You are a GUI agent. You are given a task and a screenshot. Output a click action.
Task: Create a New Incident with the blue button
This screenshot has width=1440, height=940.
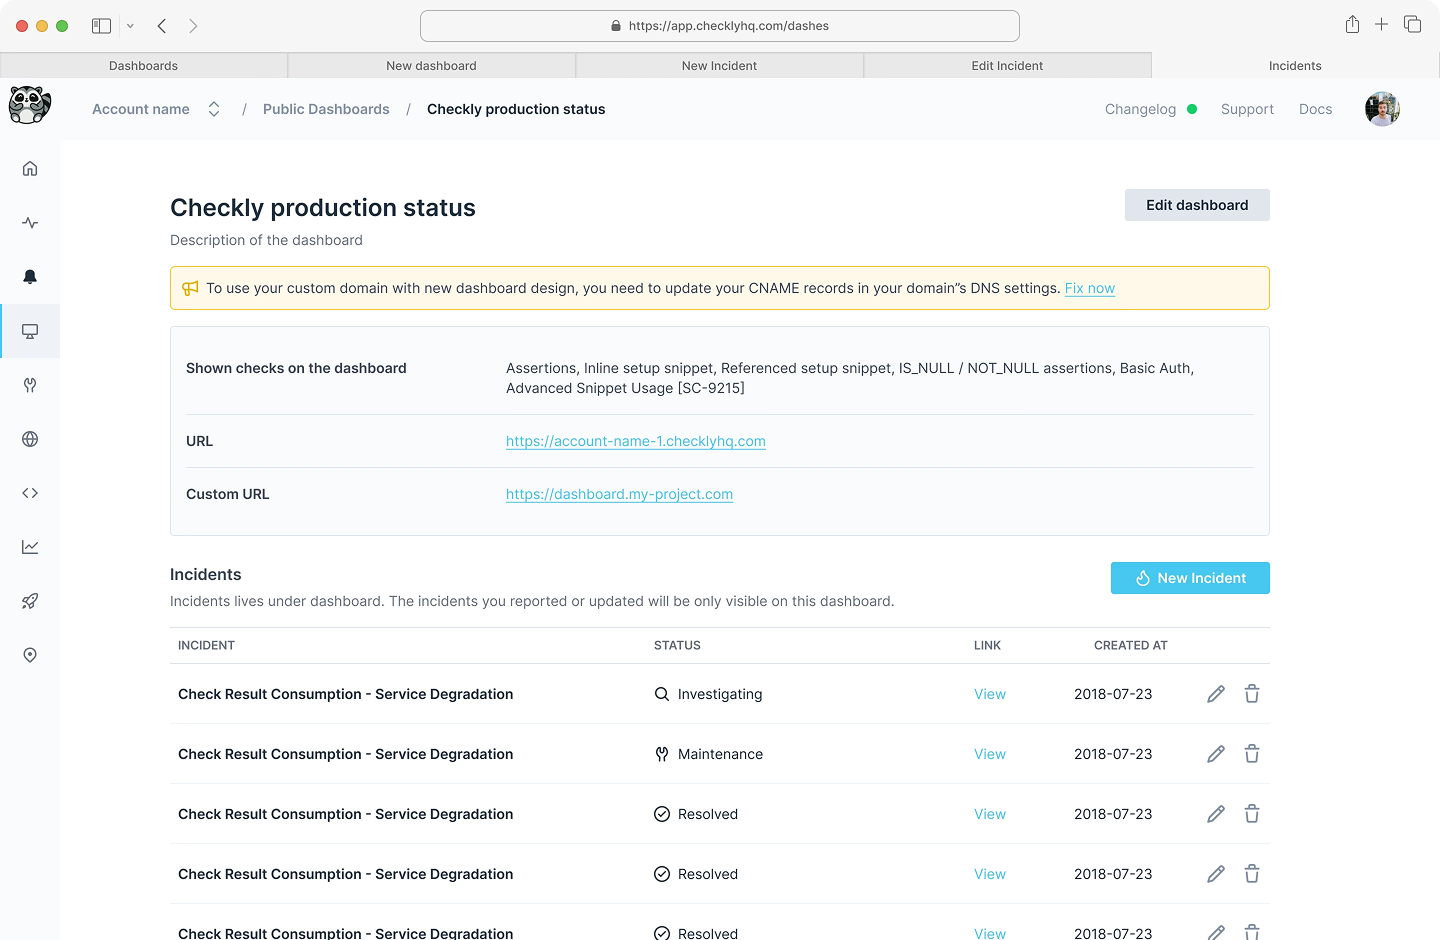(x=1190, y=578)
